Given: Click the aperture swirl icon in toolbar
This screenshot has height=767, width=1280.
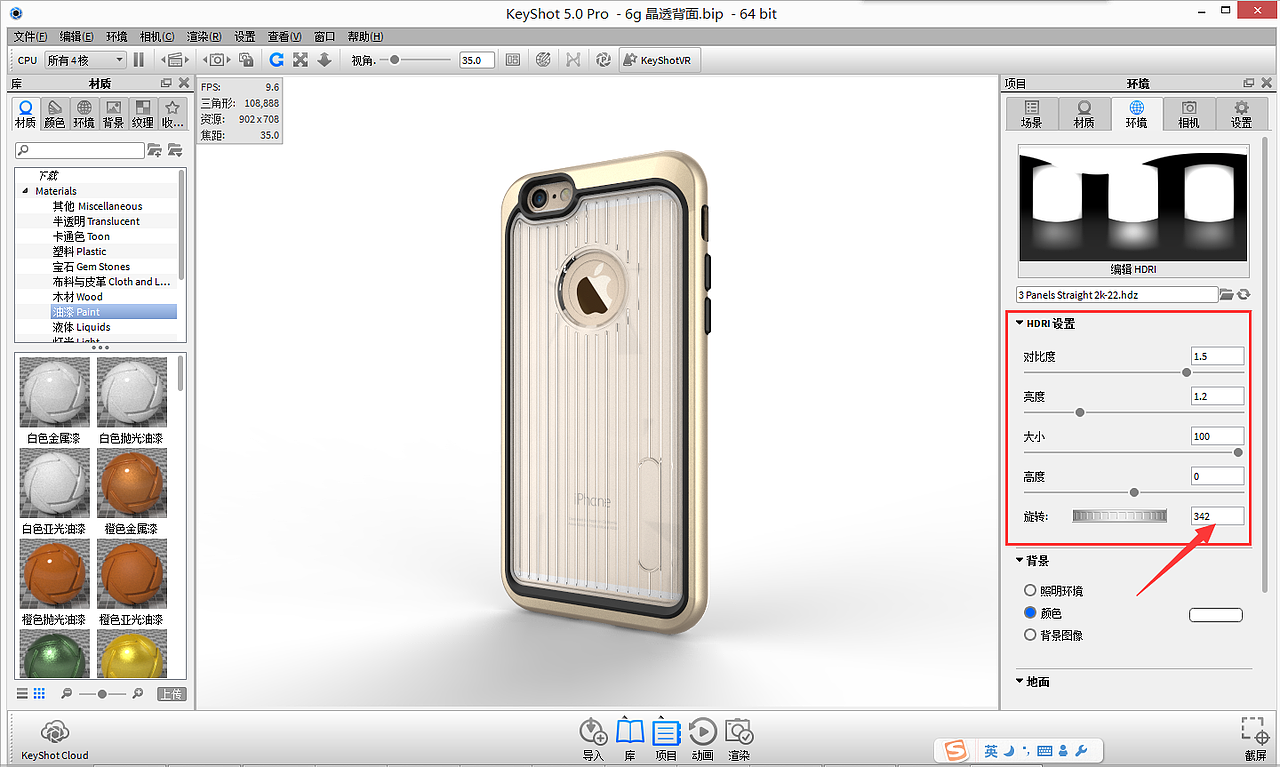Looking at the screenshot, I should [603, 60].
